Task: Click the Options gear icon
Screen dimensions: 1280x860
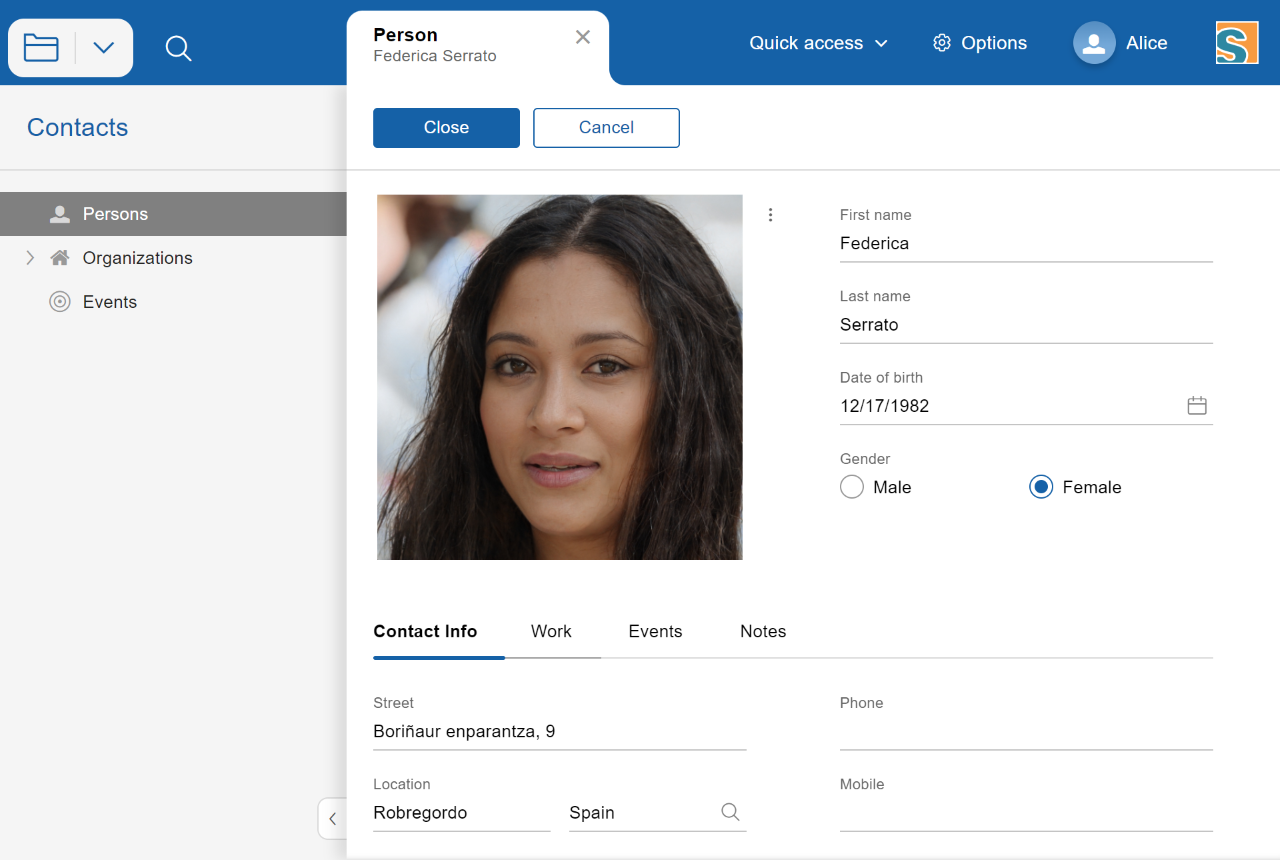Action: point(941,43)
